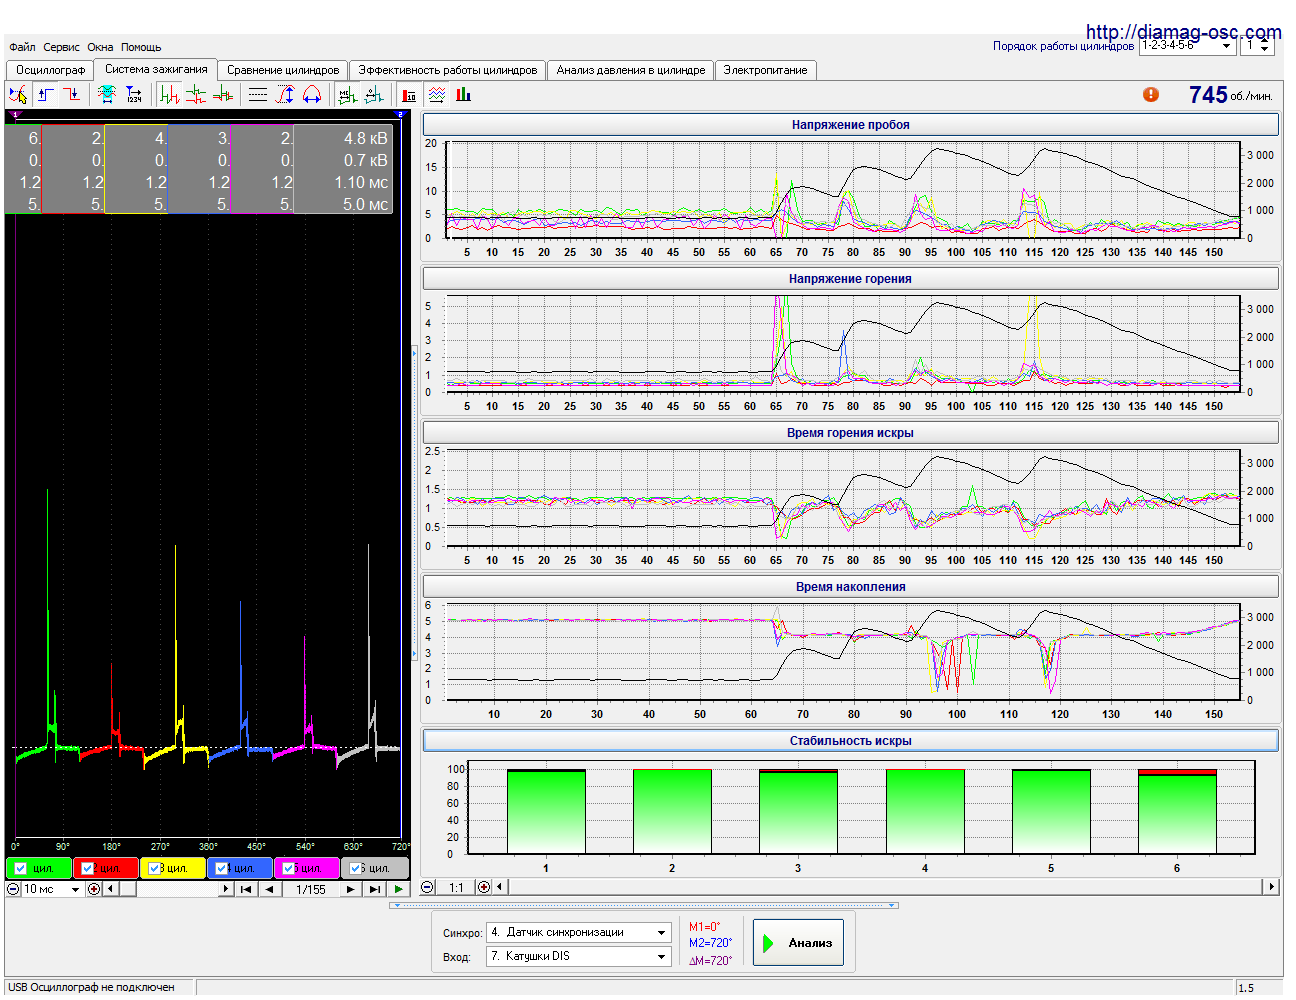
Task: Toggle cylinder 3 yellow checkbox
Action: (155, 868)
